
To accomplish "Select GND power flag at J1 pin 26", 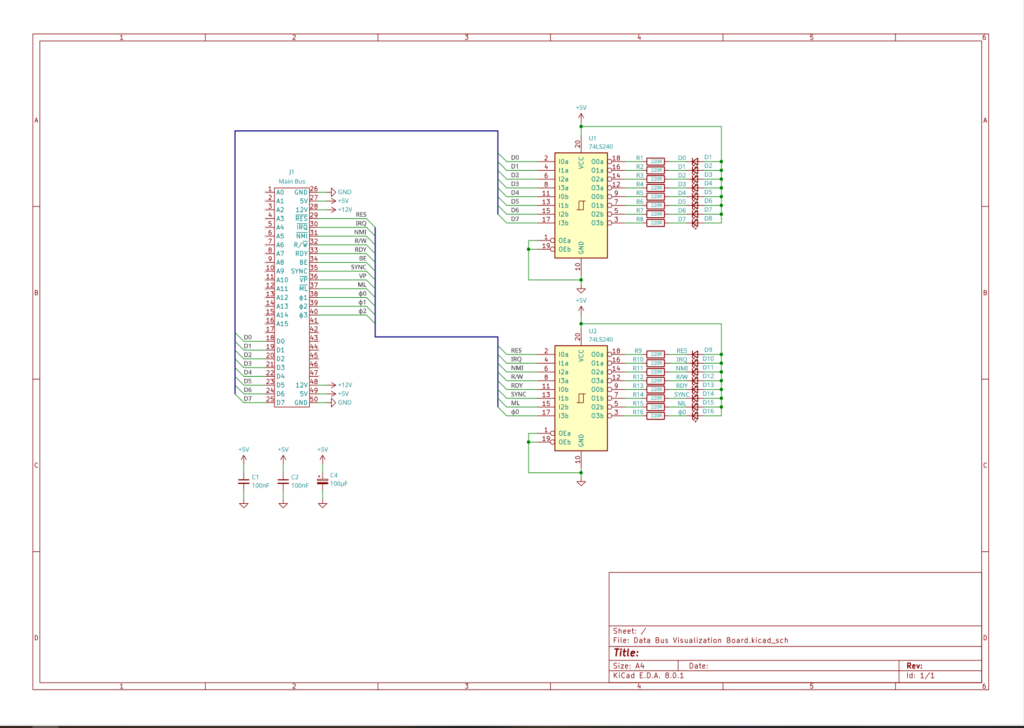I will (332, 191).
